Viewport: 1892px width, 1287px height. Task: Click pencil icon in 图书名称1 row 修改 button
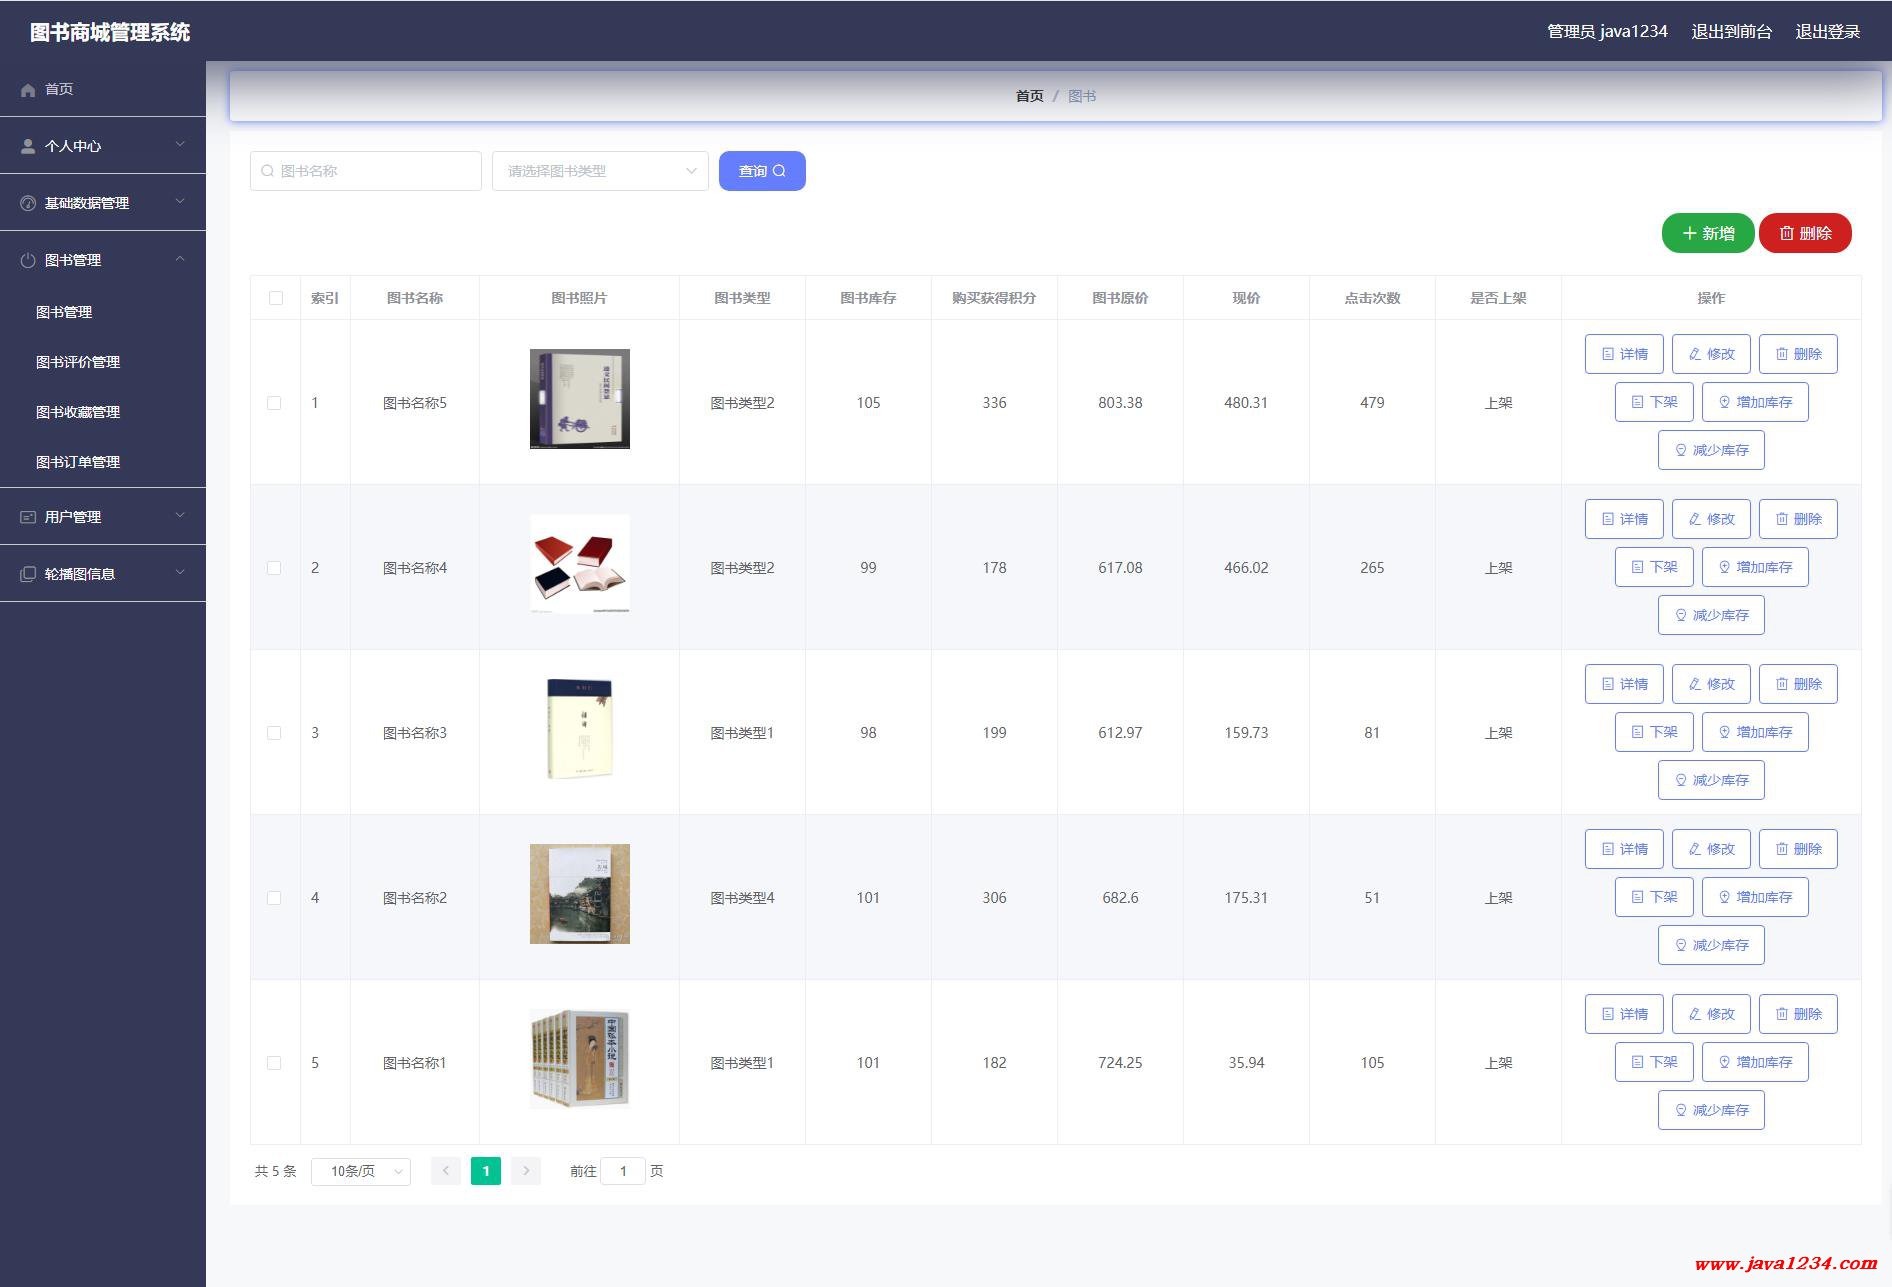pos(1695,1014)
